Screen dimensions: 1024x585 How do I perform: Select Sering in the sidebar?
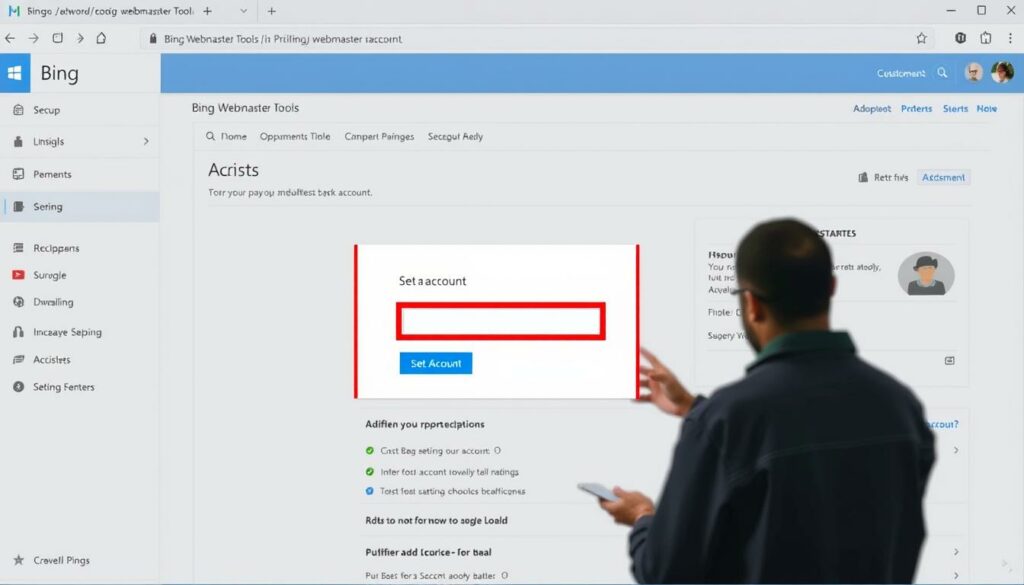[x=80, y=206]
